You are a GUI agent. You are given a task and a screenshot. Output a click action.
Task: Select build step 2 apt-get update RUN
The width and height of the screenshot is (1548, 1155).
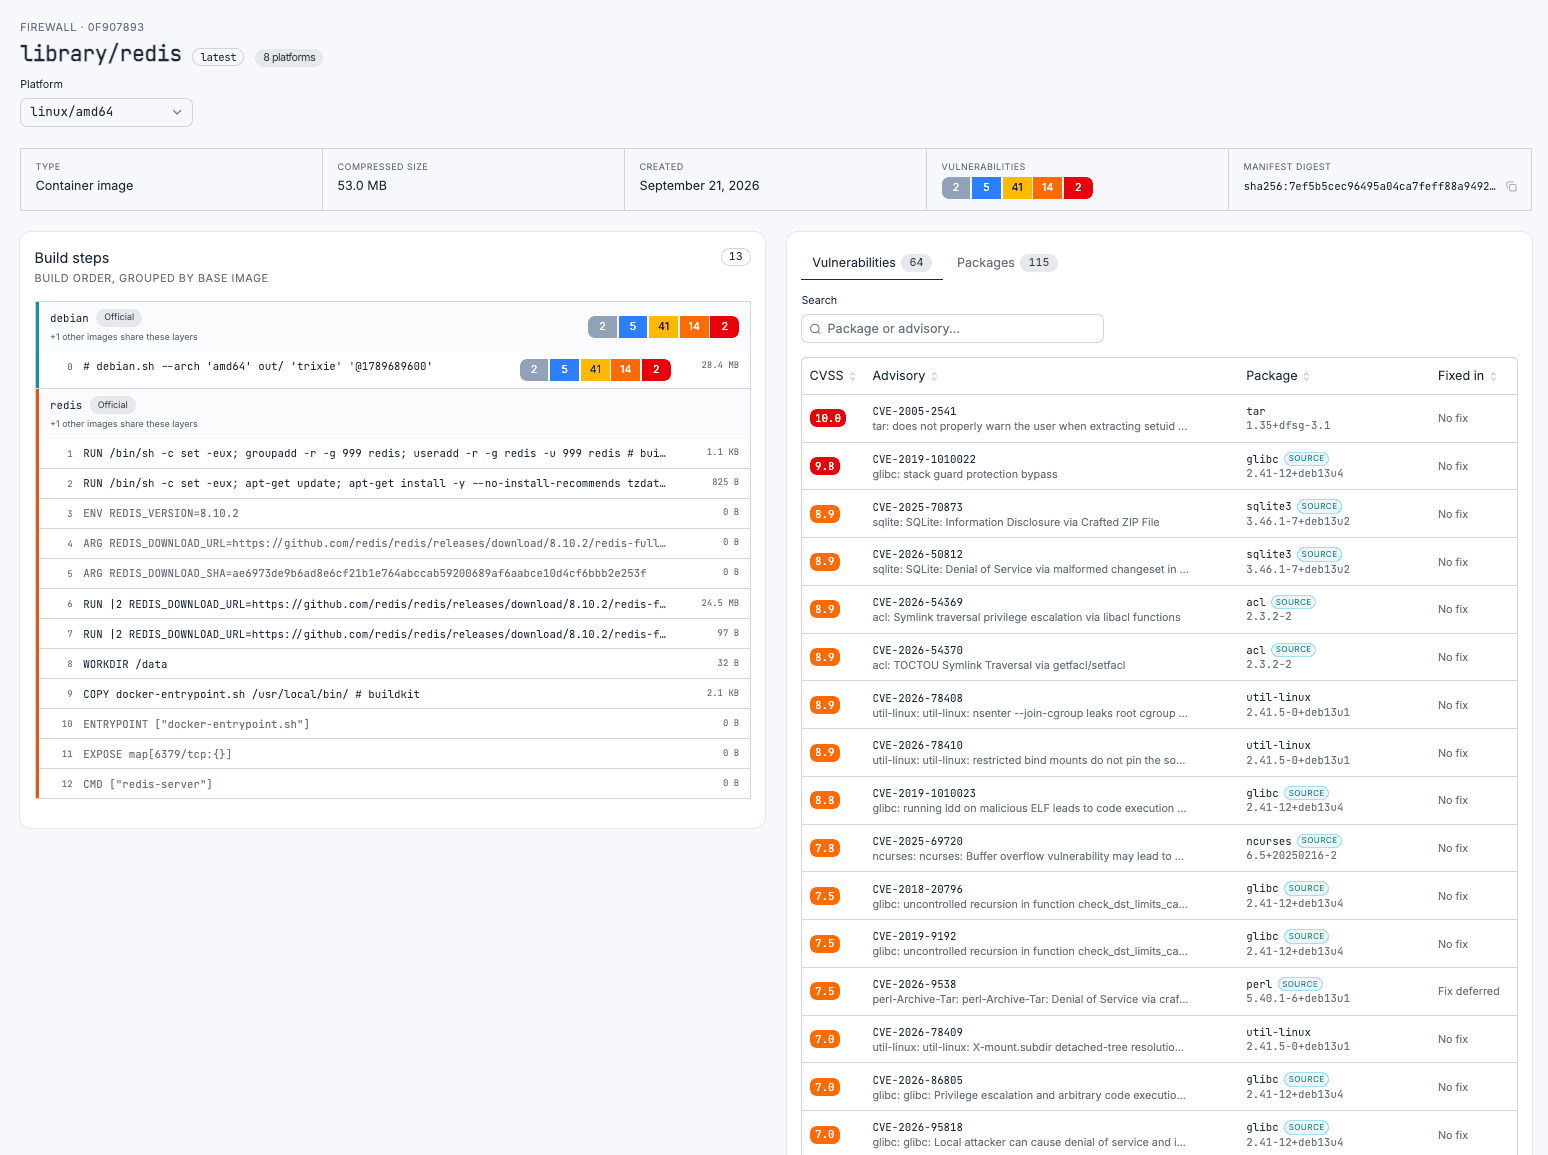pos(393,483)
